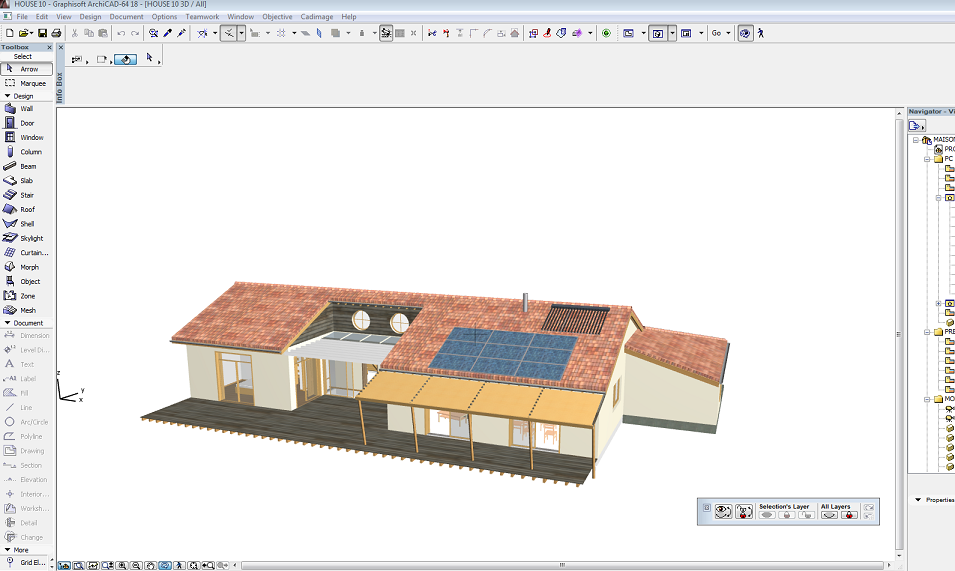Click the Save icon in toolbar

(41, 33)
